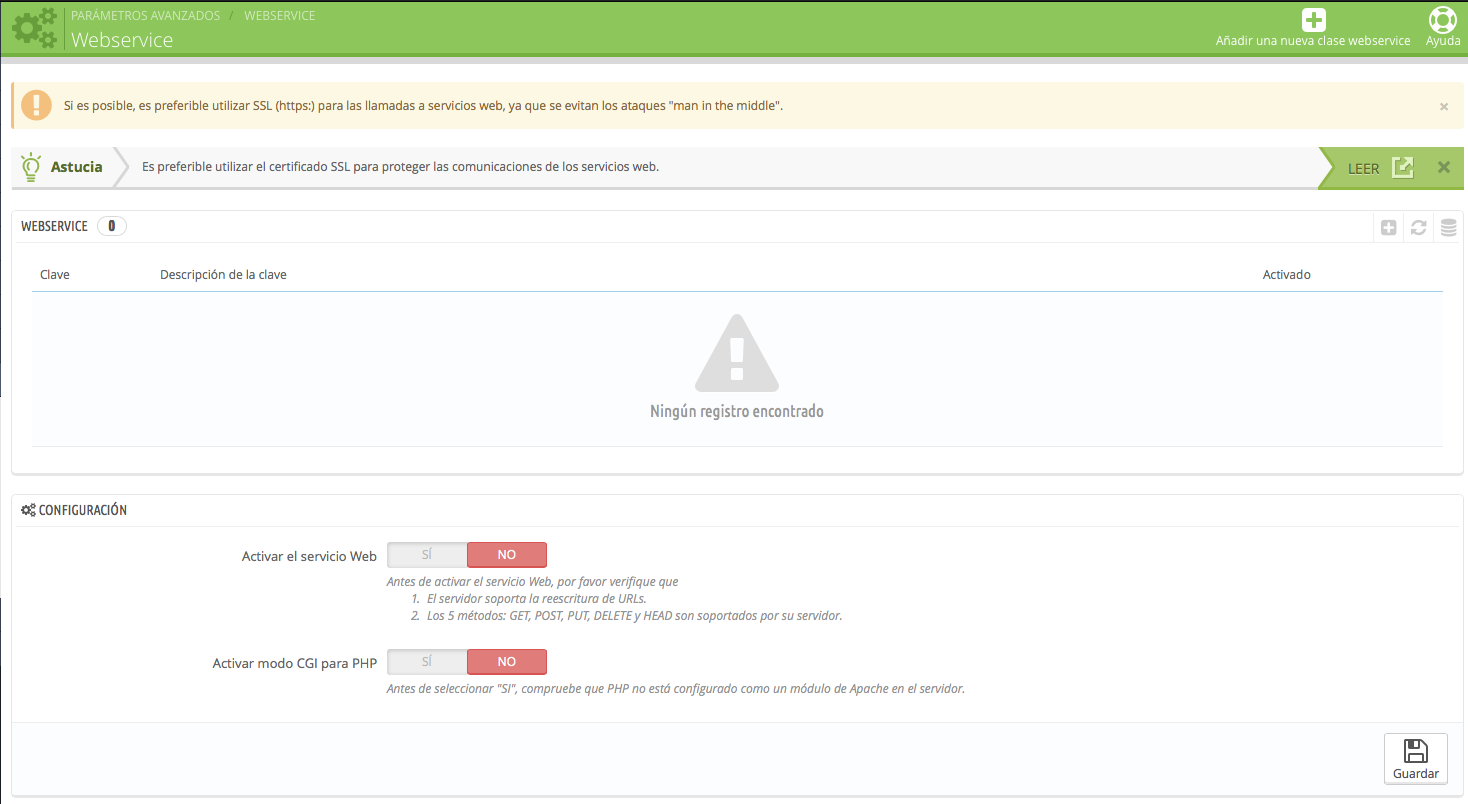Click the warning icon in SSL alert
Screen dimensions: 1468x804
(36, 105)
